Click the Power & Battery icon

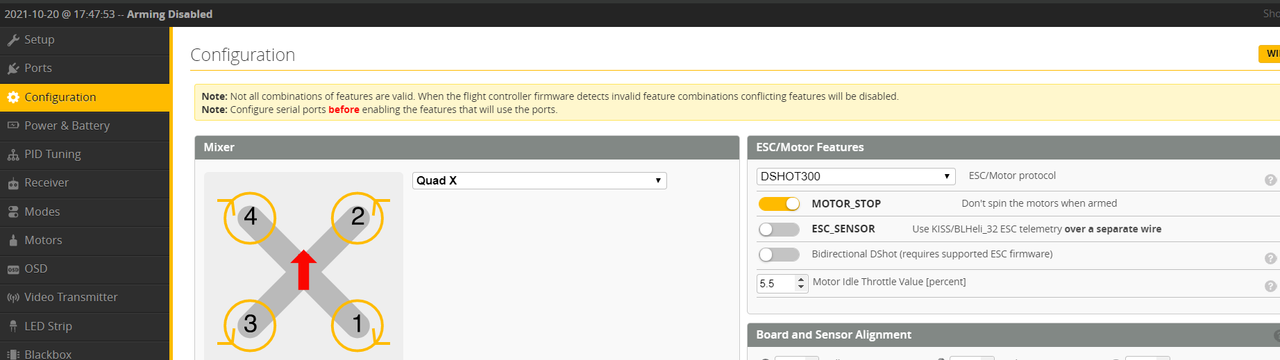pos(13,126)
